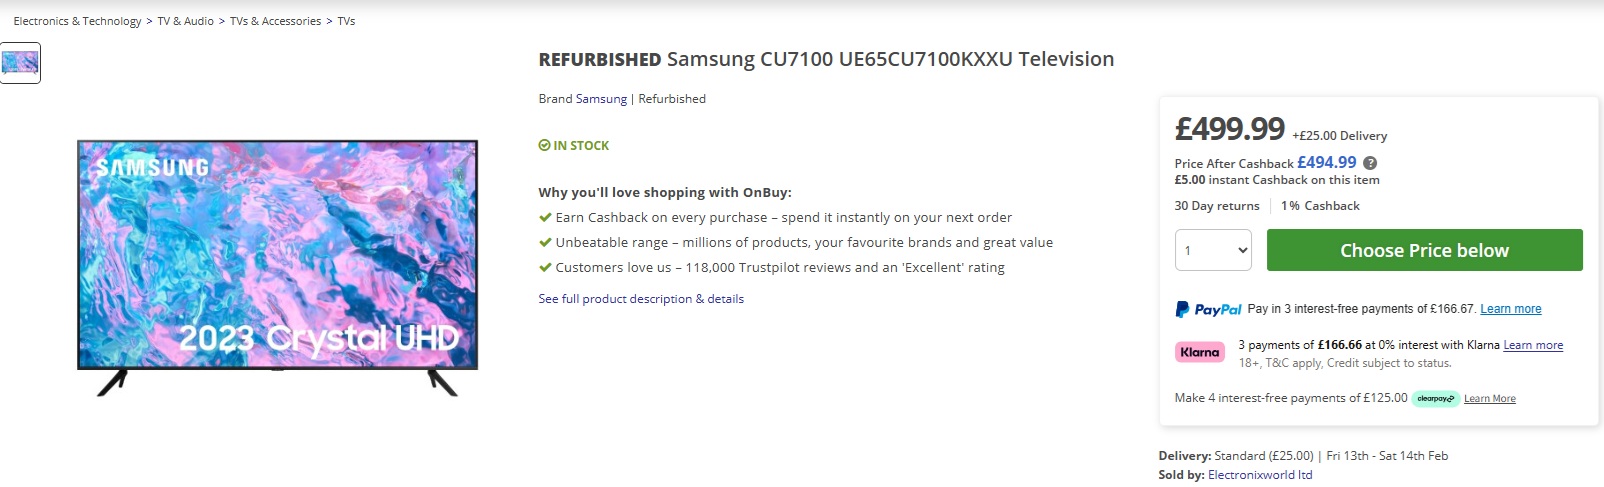Click PayPal Learn more link
This screenshot has height=487, width=1604.
click(1510, 309)
